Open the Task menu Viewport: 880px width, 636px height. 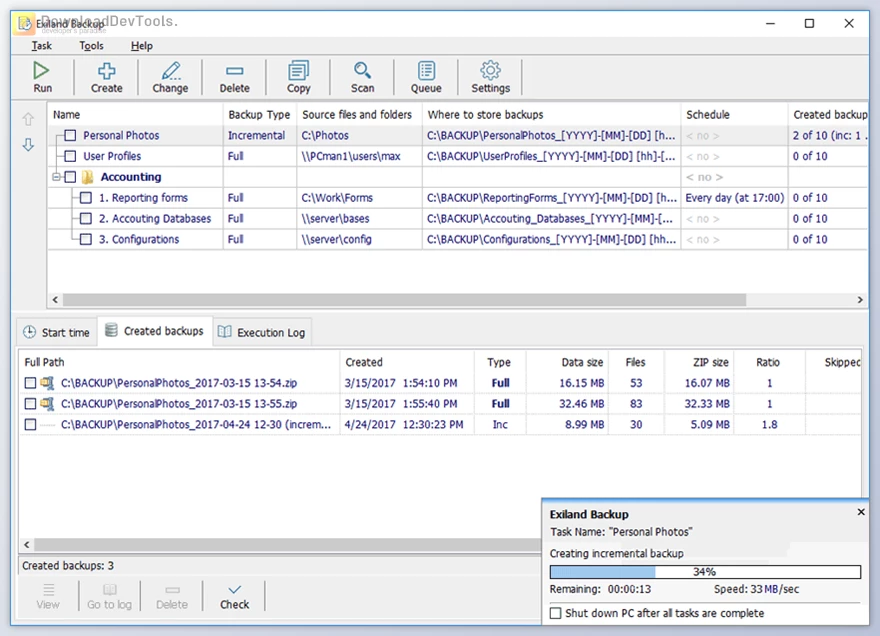[42, 46]
